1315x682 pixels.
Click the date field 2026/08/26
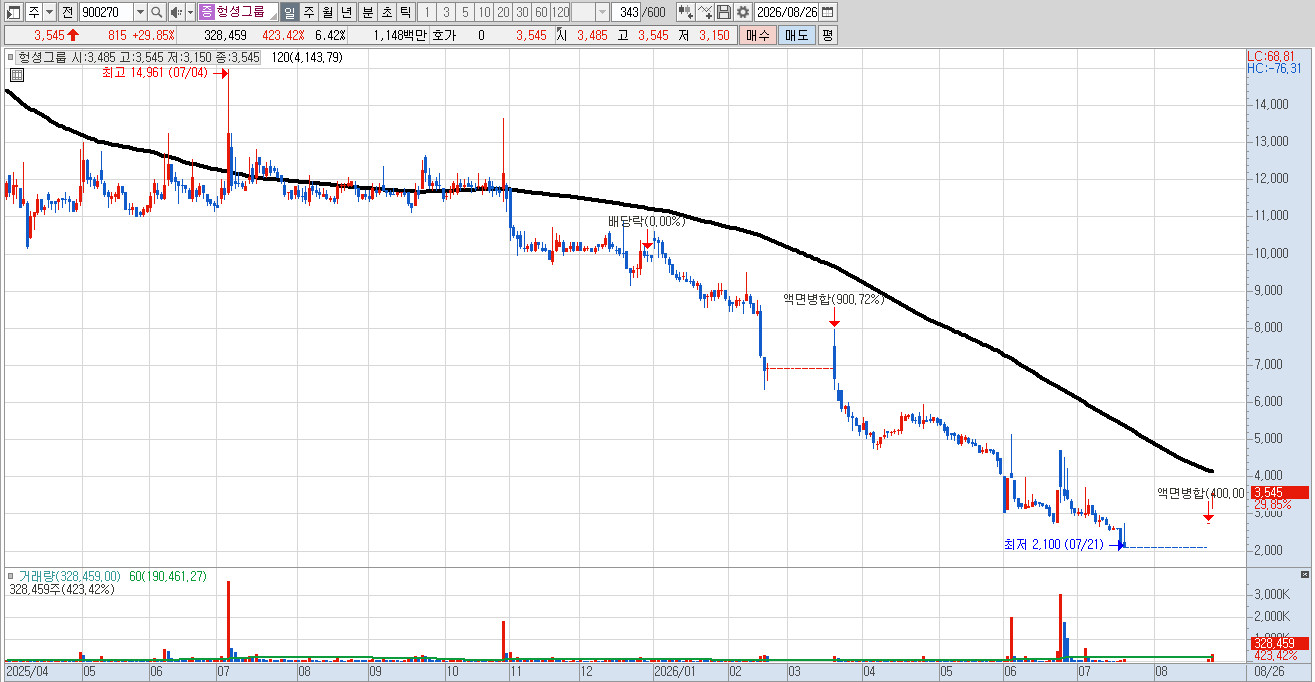pos(787,12)
